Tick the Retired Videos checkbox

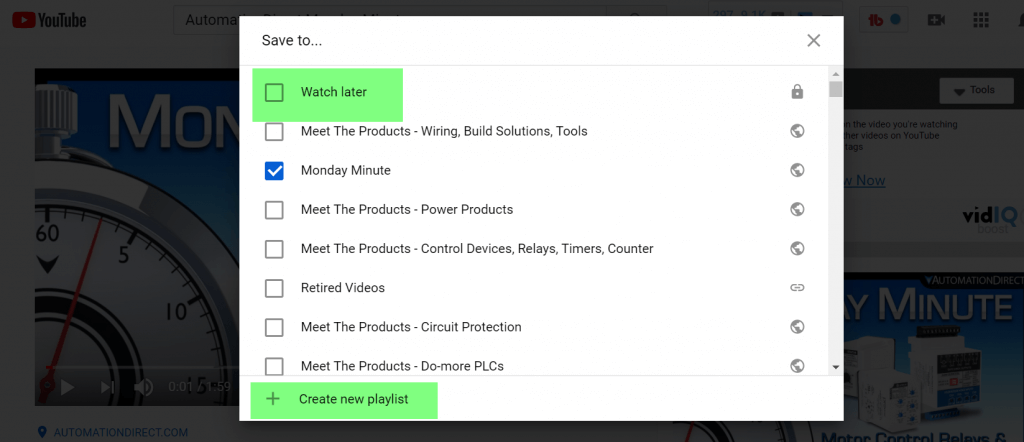coord(274,288)
